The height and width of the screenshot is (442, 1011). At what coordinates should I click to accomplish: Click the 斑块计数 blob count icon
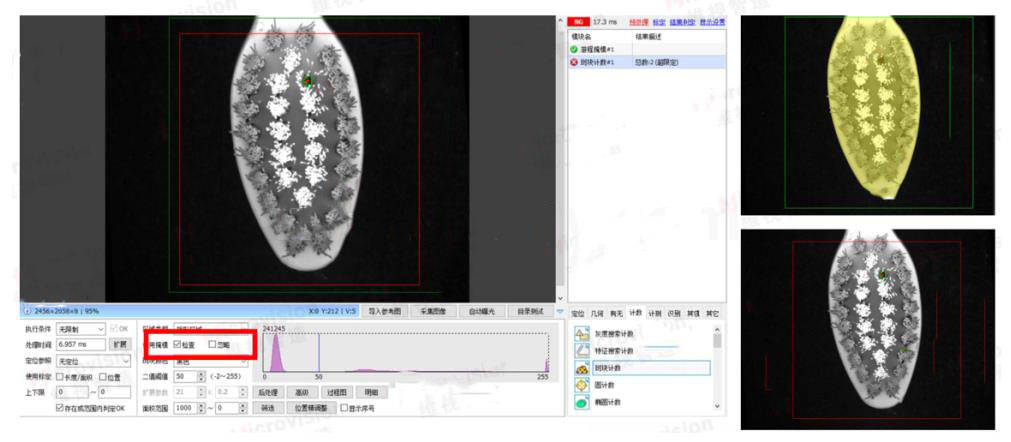581,368
